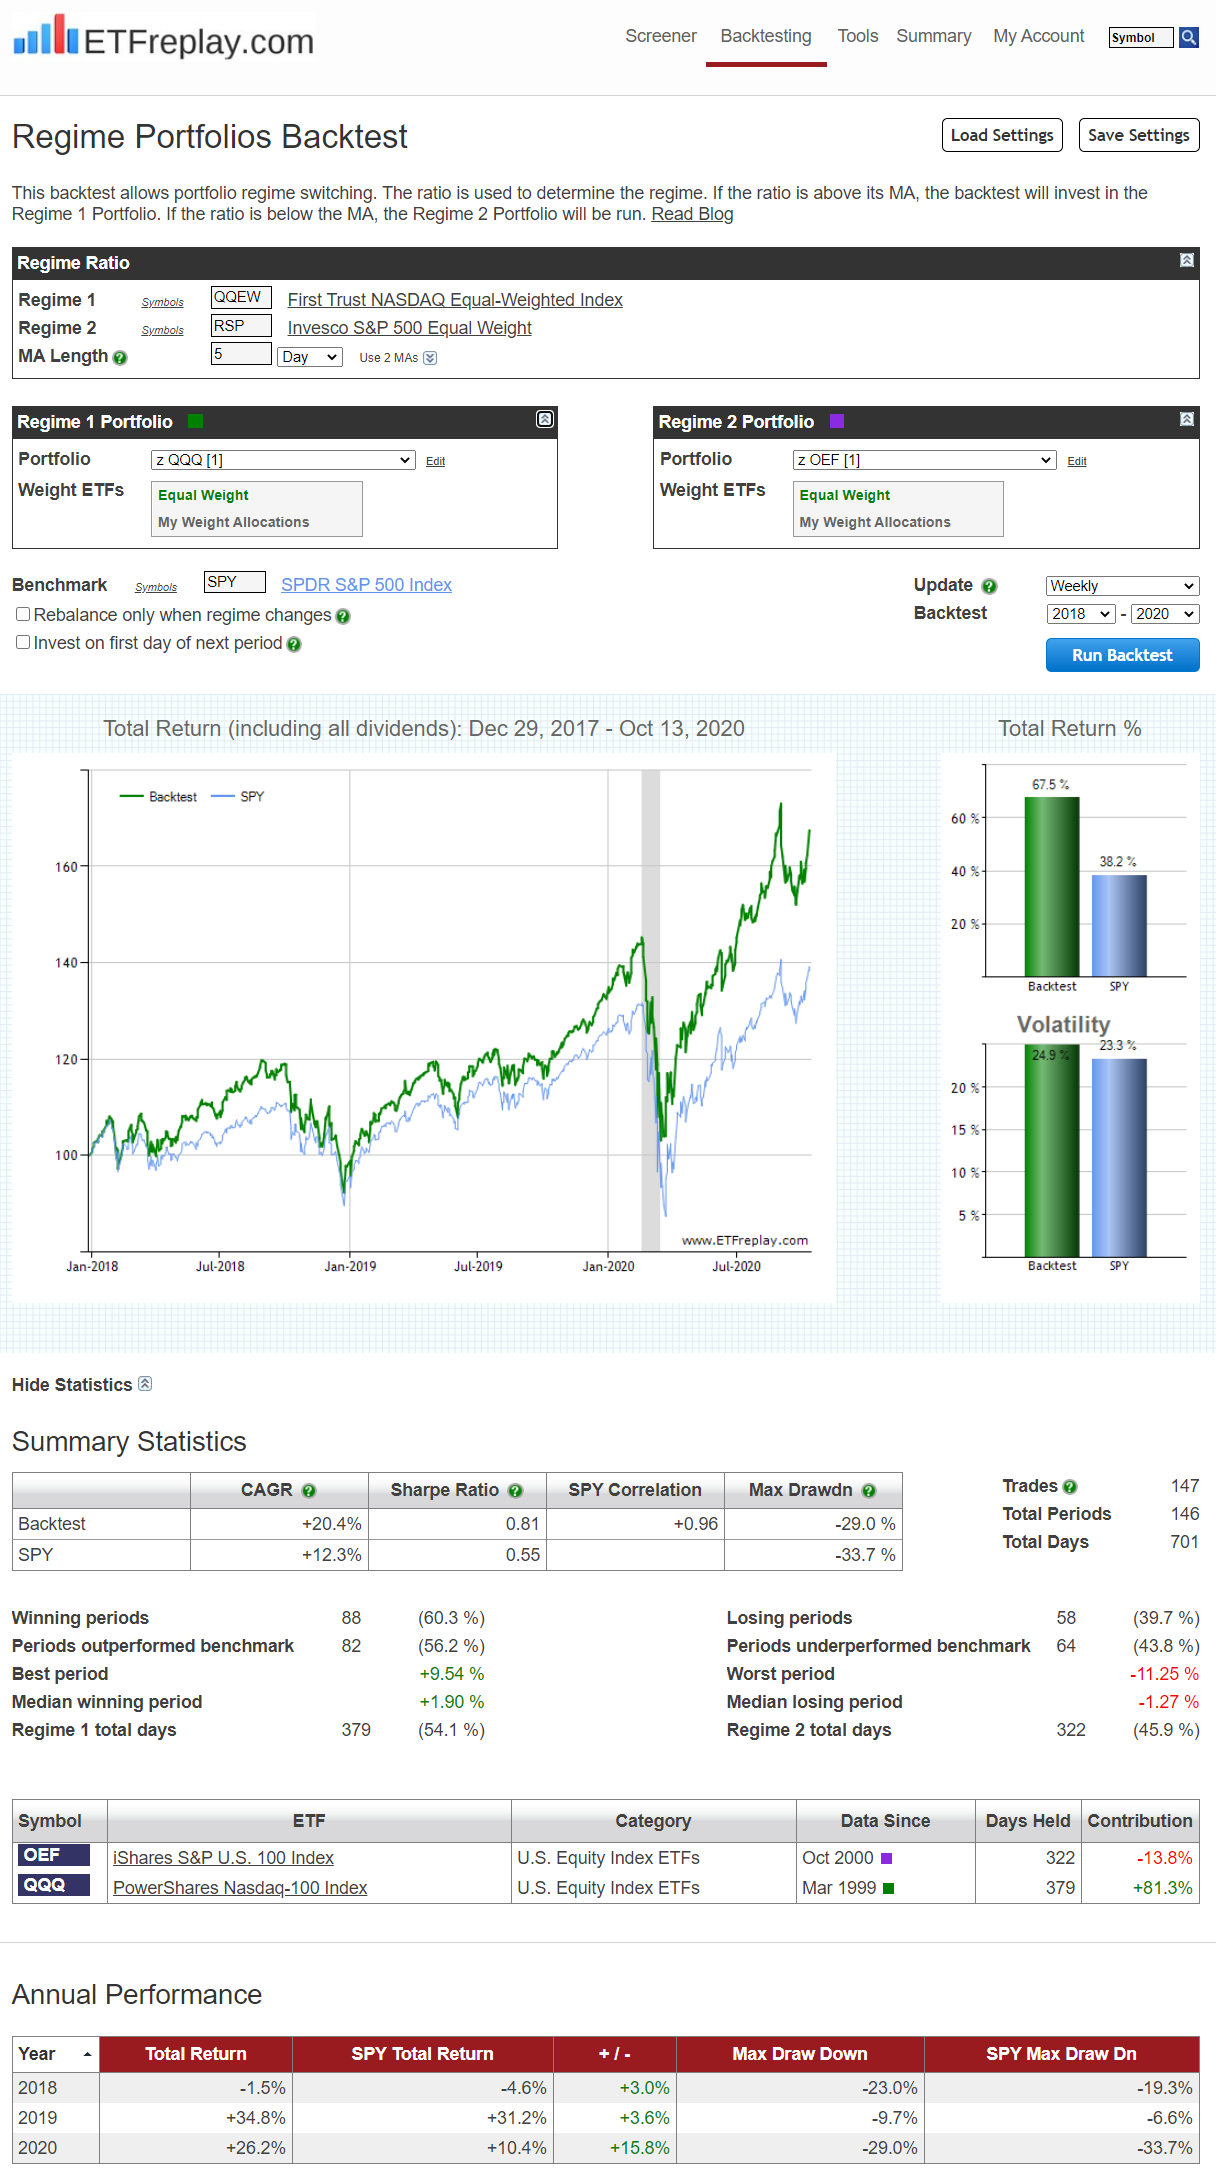Open Update frequency help icon
Image resolution: width=1216 pixels, height=2184 pixels.
coord(989,587)
